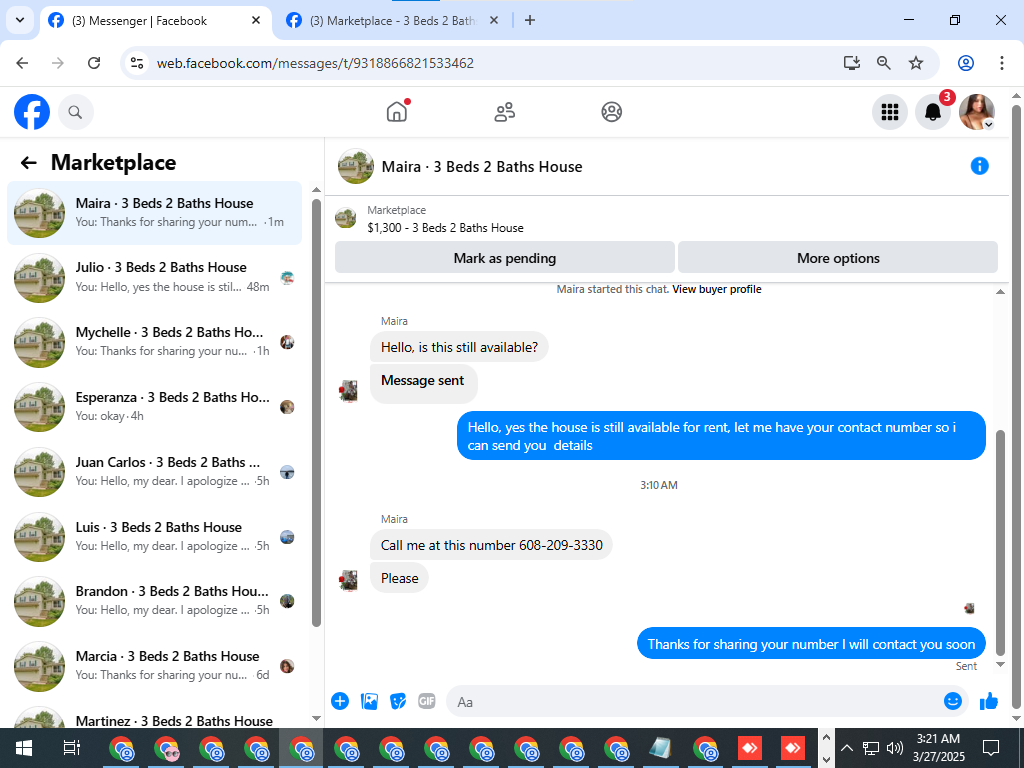Open Brandon's conversation
Screen dimensions: 1024x768
(x=155, y=601)
